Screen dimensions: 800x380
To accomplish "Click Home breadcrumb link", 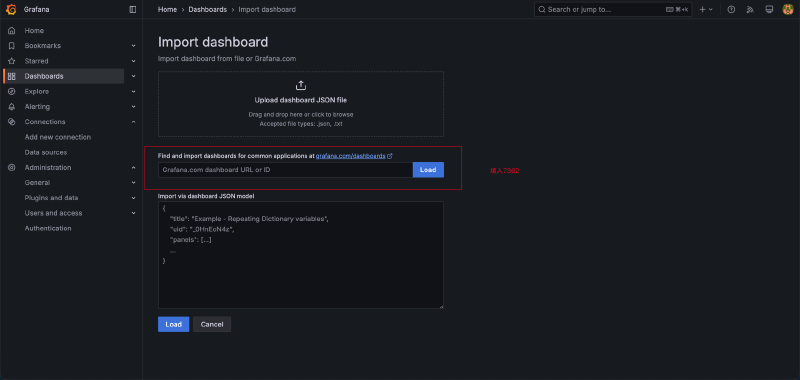I will click(x=168, y=9).
